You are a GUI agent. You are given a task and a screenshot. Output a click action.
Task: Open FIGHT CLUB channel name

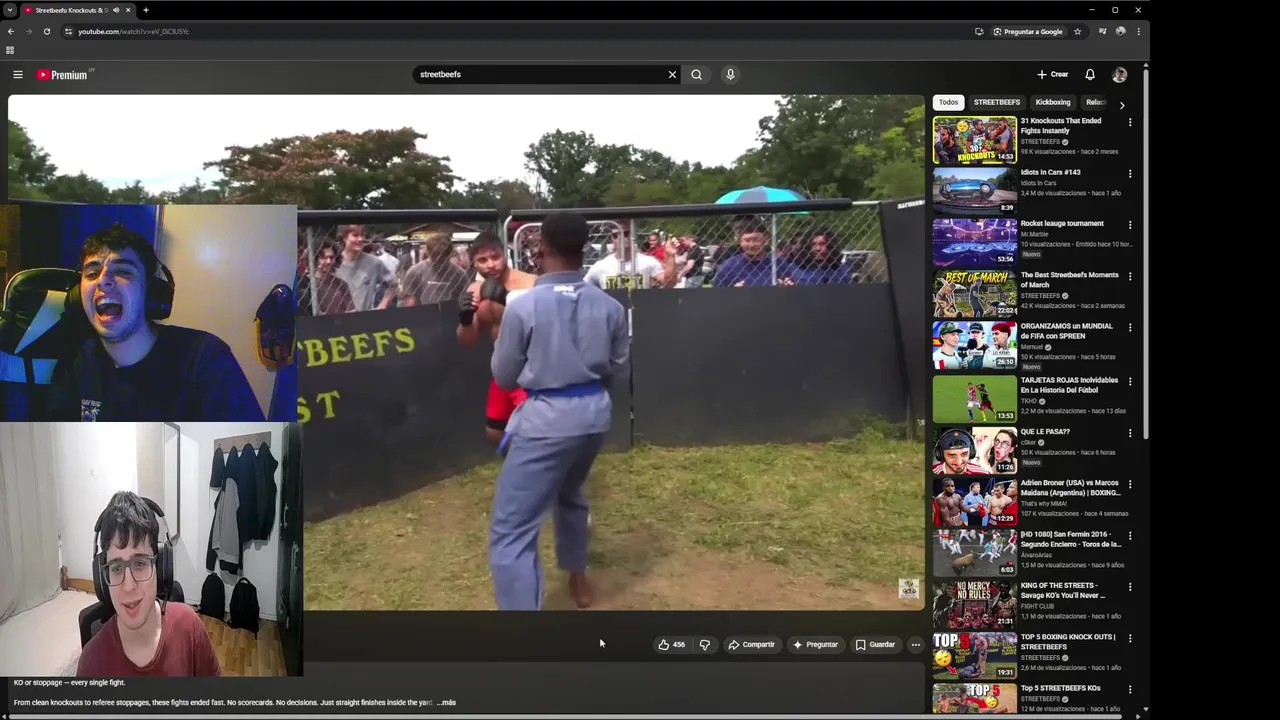point(1037,606)
